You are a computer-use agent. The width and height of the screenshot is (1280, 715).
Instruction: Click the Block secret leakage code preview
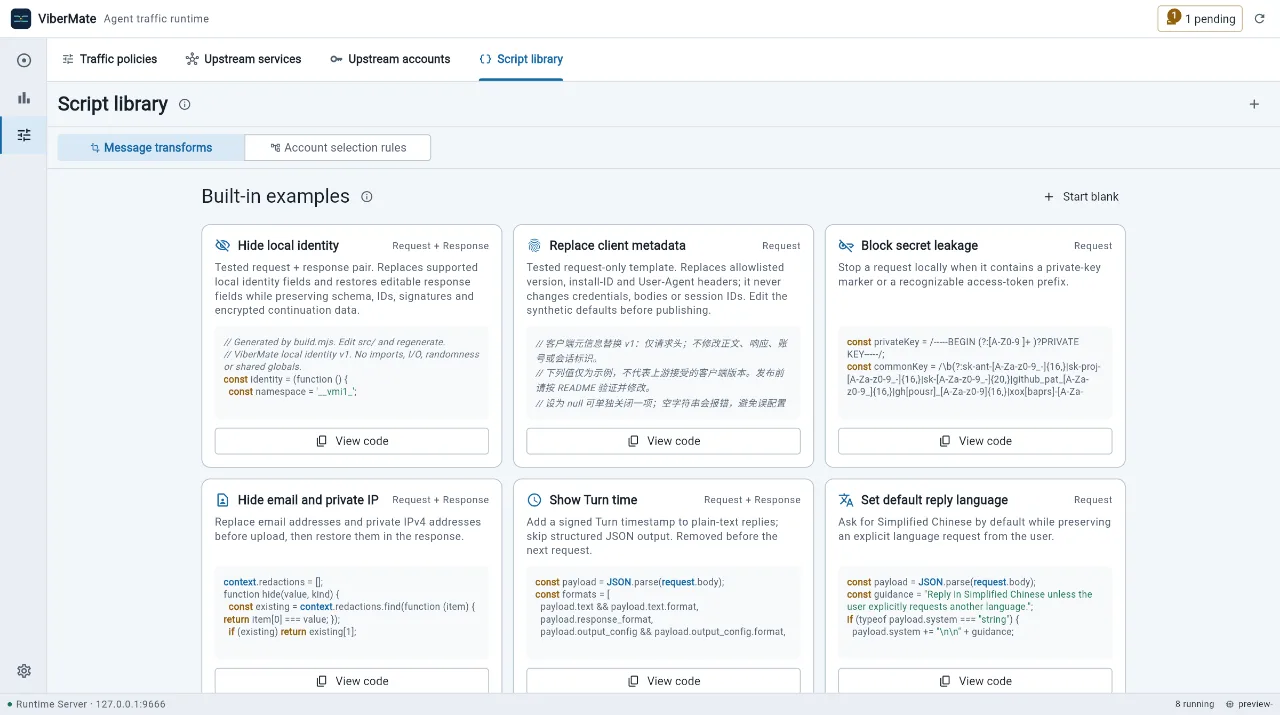pos(975,371)
